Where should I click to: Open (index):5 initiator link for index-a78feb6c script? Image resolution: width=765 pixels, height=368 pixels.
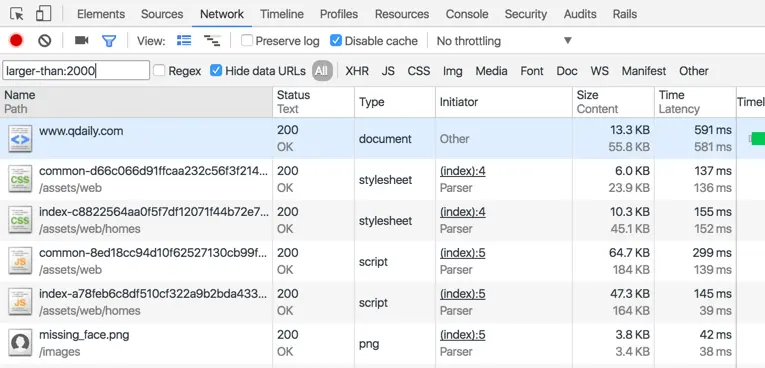(463, 294)
